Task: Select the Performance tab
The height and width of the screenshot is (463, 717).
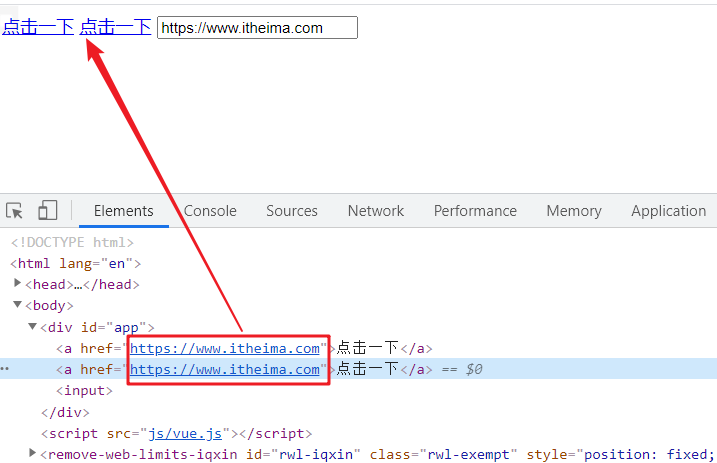Action: coord(475,211)
